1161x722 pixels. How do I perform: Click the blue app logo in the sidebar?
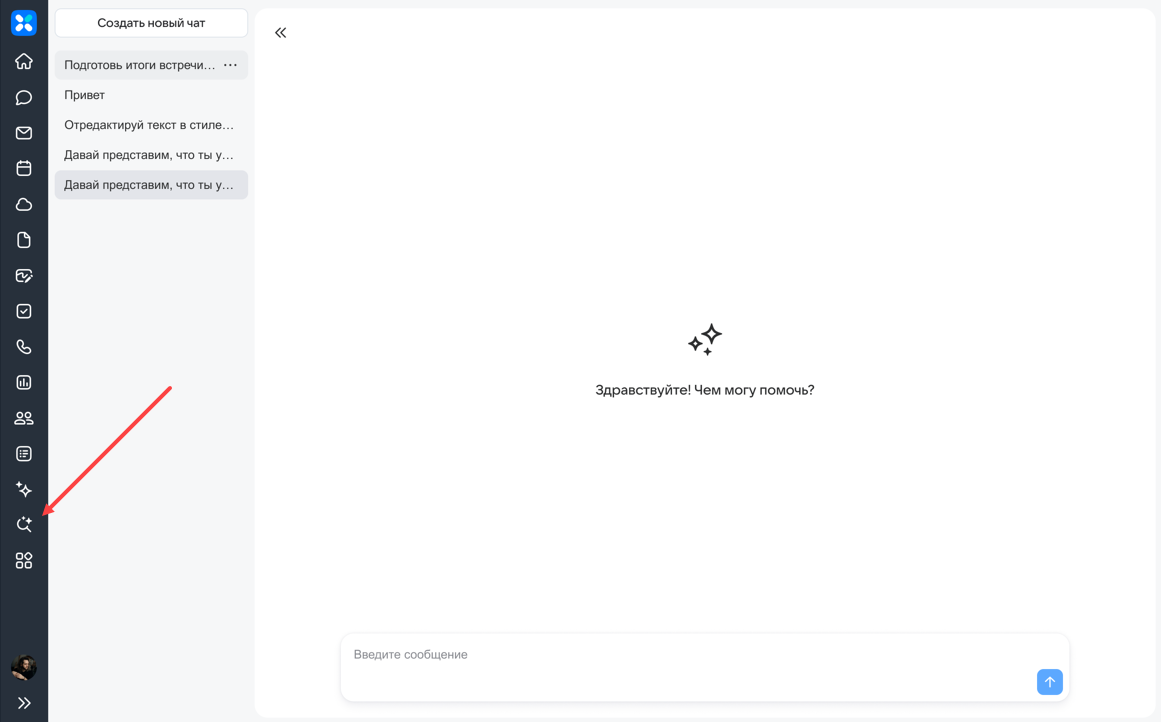(24, 23)
